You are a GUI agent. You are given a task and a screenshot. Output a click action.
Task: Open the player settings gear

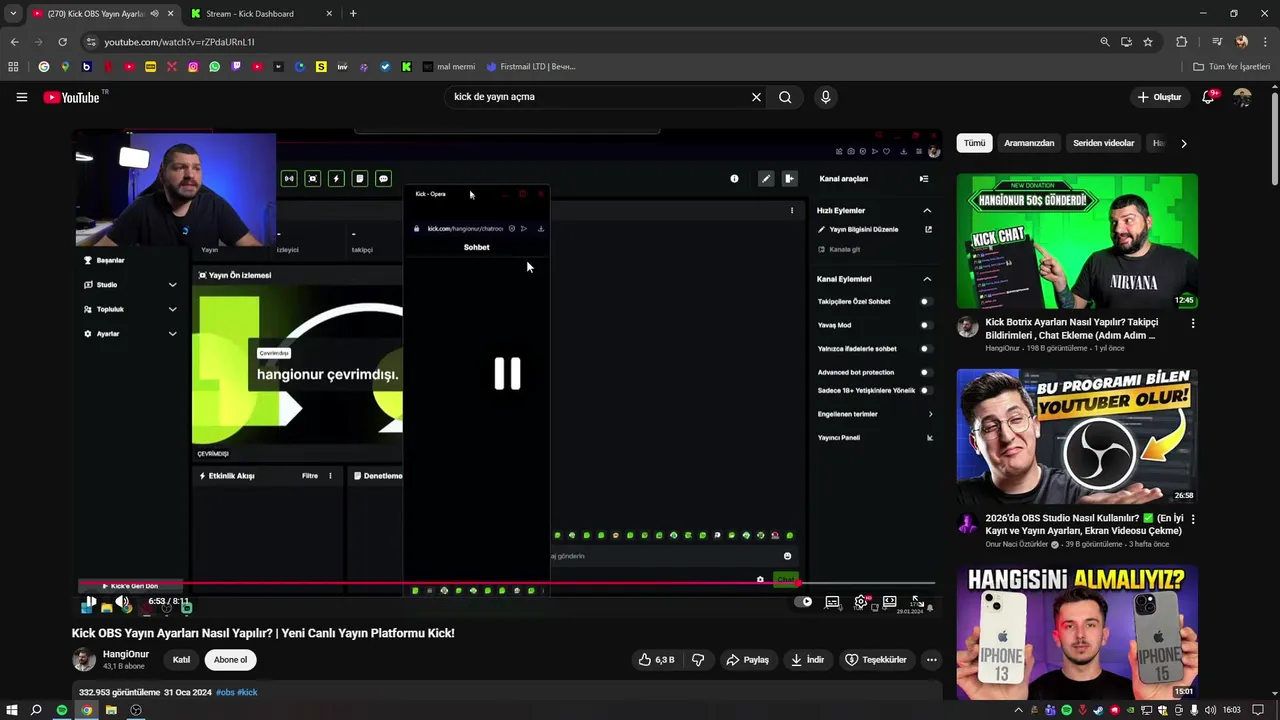[x=860, y=602]
